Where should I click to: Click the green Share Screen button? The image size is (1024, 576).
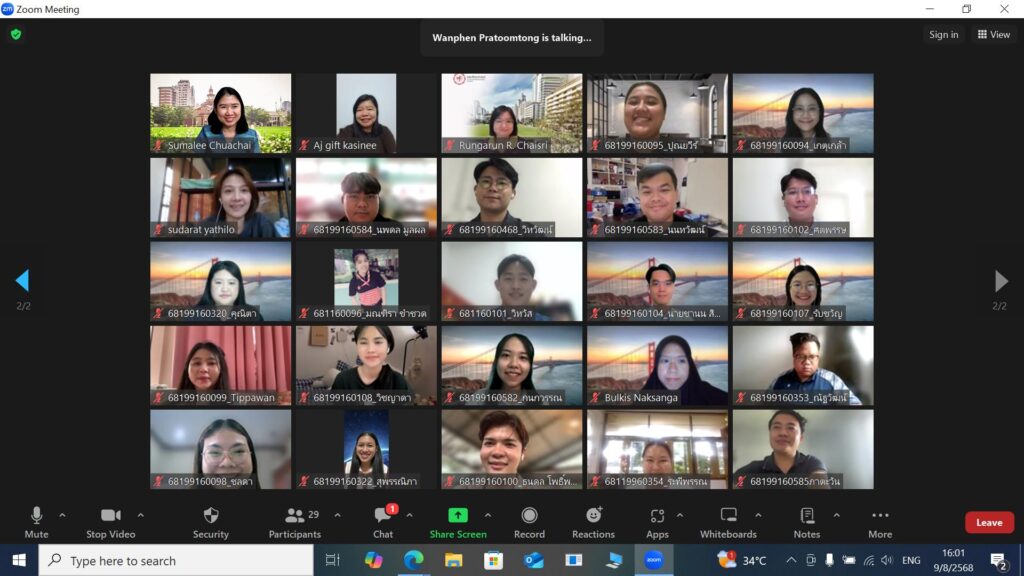[458, 521]
